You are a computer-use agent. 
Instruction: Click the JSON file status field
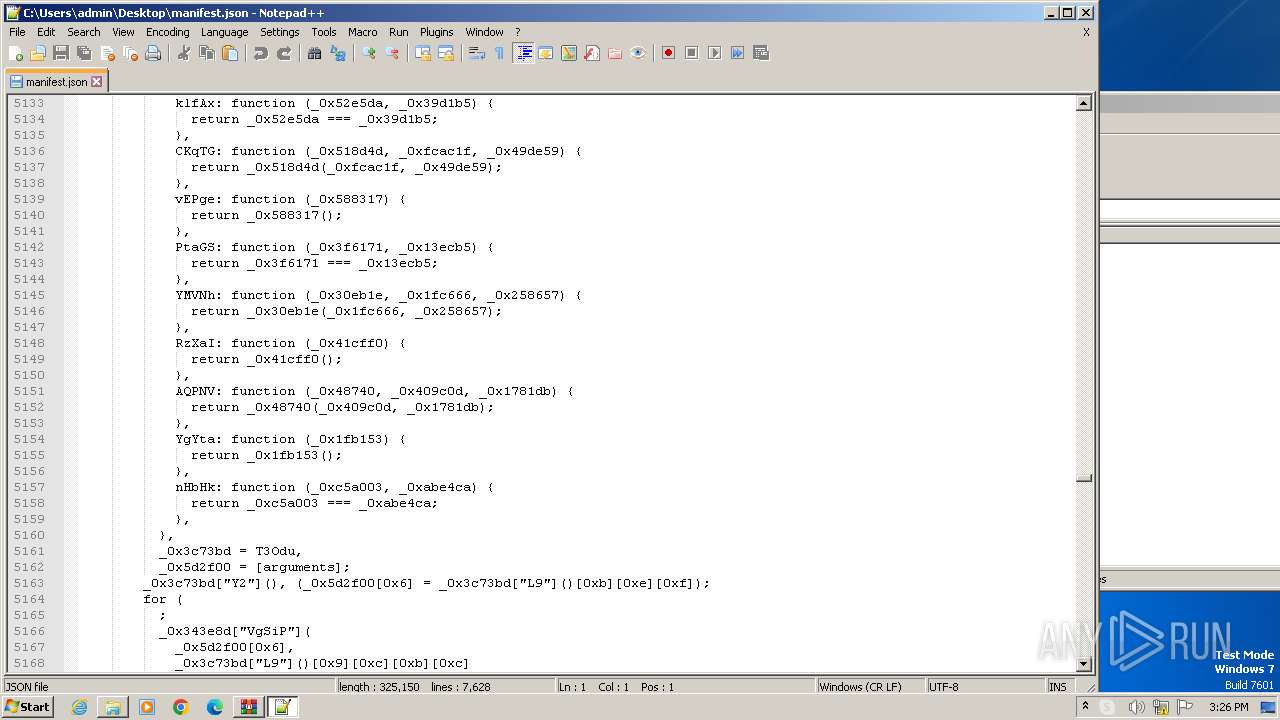[169, 687]
